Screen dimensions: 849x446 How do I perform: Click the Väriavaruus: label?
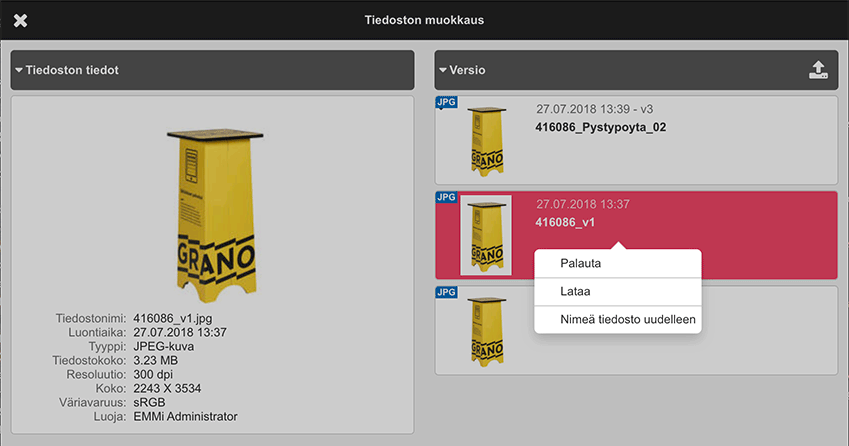[x=93, y=403]
